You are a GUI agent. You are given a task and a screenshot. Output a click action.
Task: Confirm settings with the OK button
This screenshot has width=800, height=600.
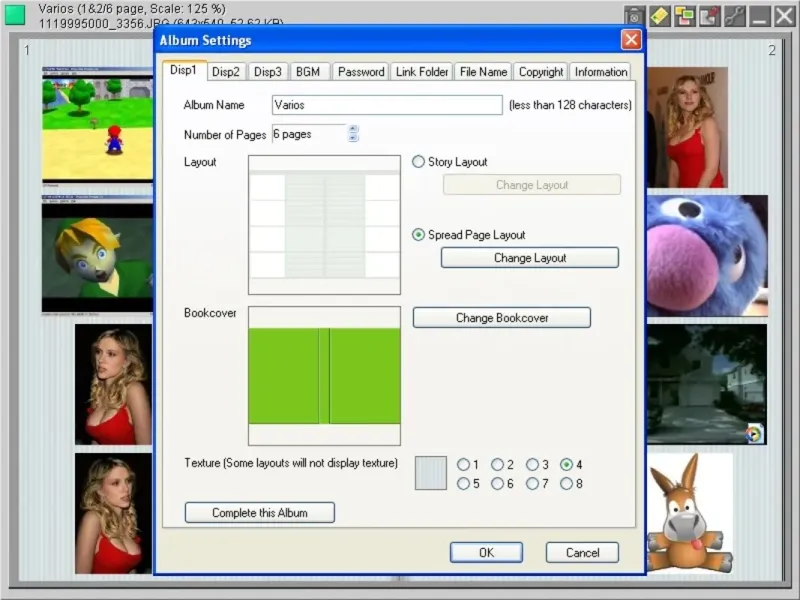486,553
